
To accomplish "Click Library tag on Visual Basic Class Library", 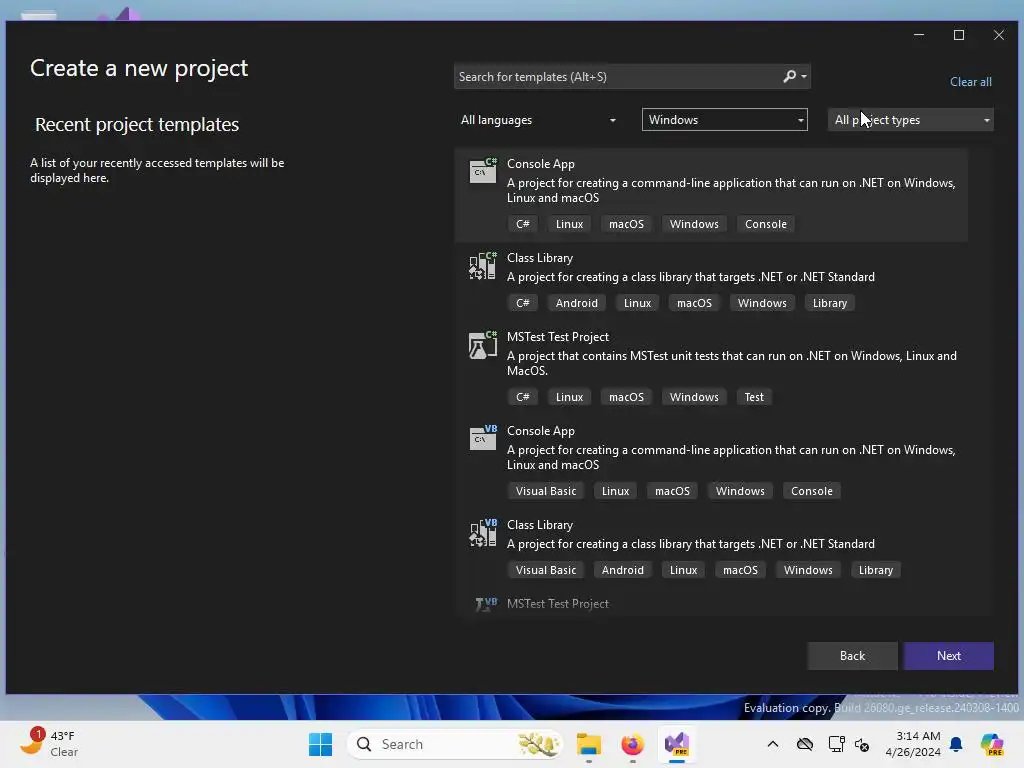I will click(x=875, y=570).
